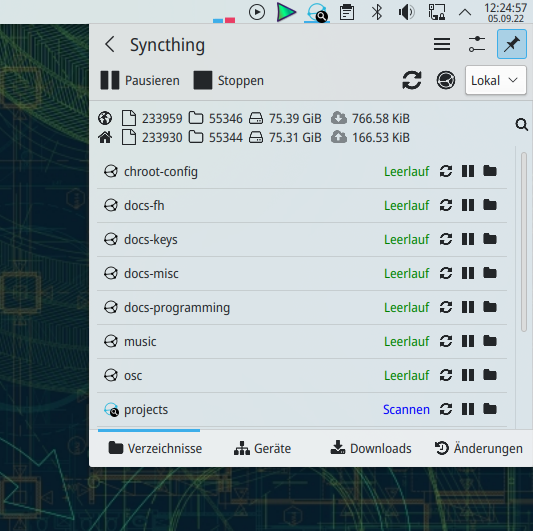Rescan the docs-programming folder
Viewport: 533px width, 531px height.
tap(446, 307)
